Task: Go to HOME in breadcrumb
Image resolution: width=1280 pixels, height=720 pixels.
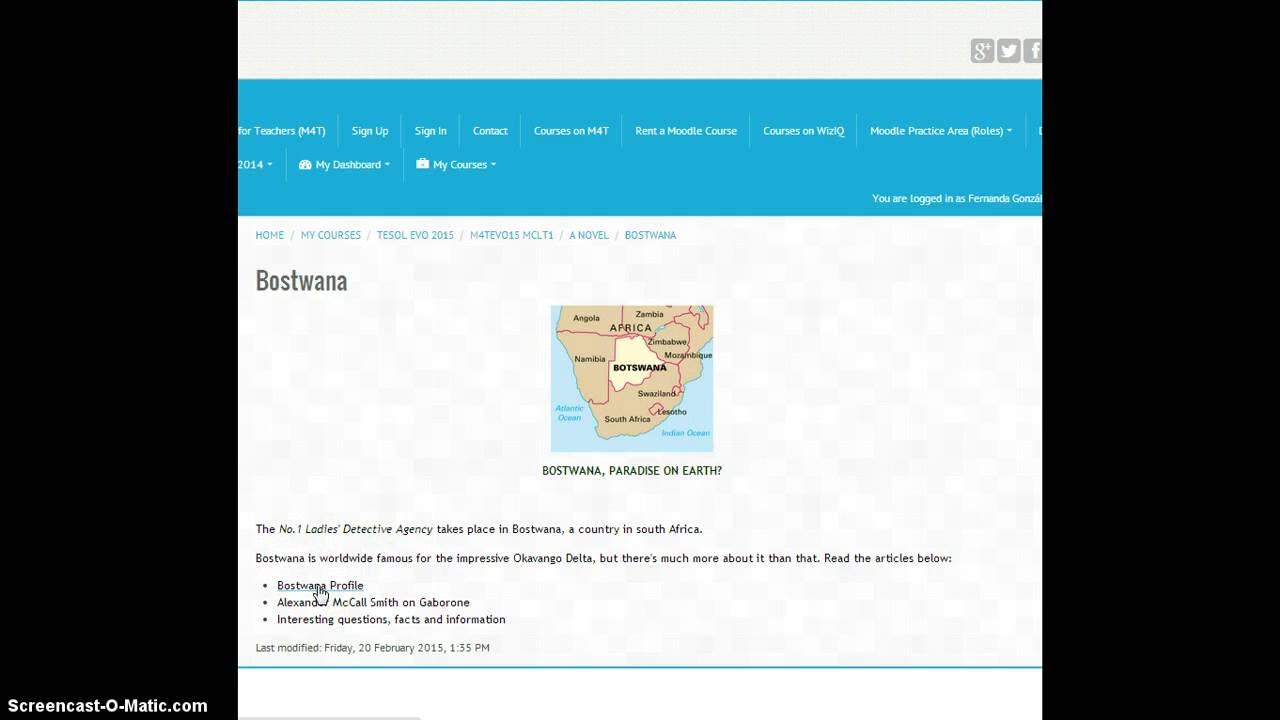Action: point(270,235)
